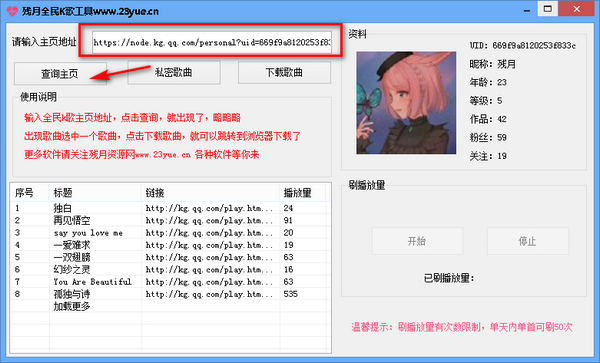Select the song row 独白
The height and width of the screenshot is (363, 600).
click(x=170, y=208)
